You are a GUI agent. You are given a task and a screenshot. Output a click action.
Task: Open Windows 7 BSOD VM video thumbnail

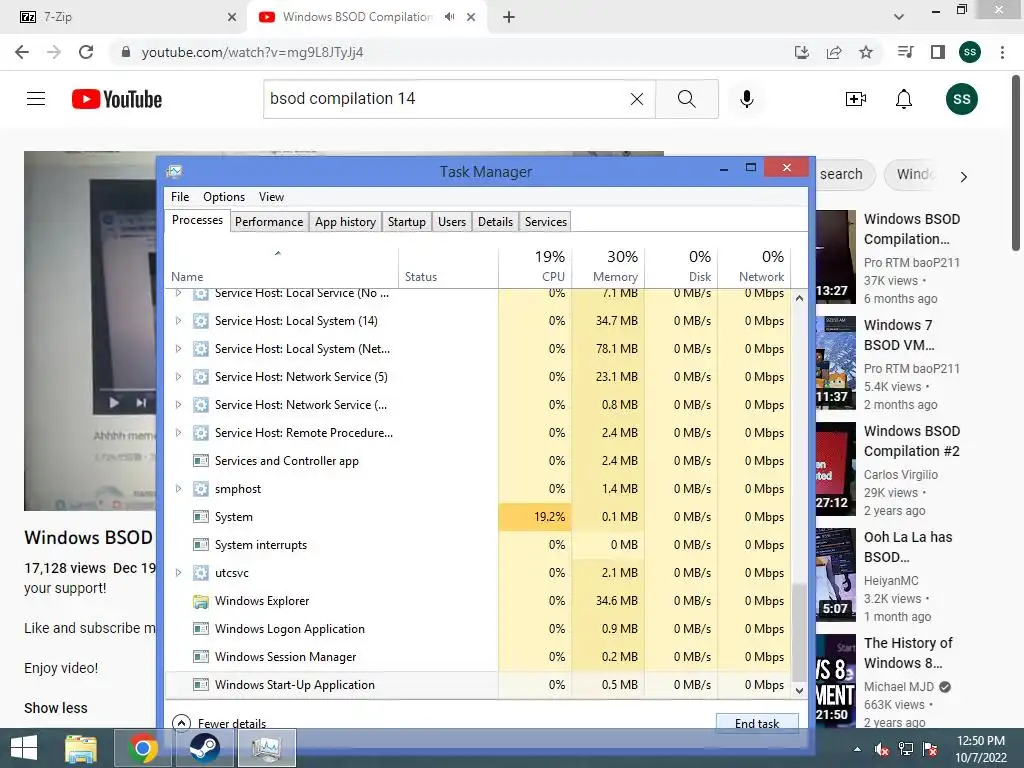(835, 362)
